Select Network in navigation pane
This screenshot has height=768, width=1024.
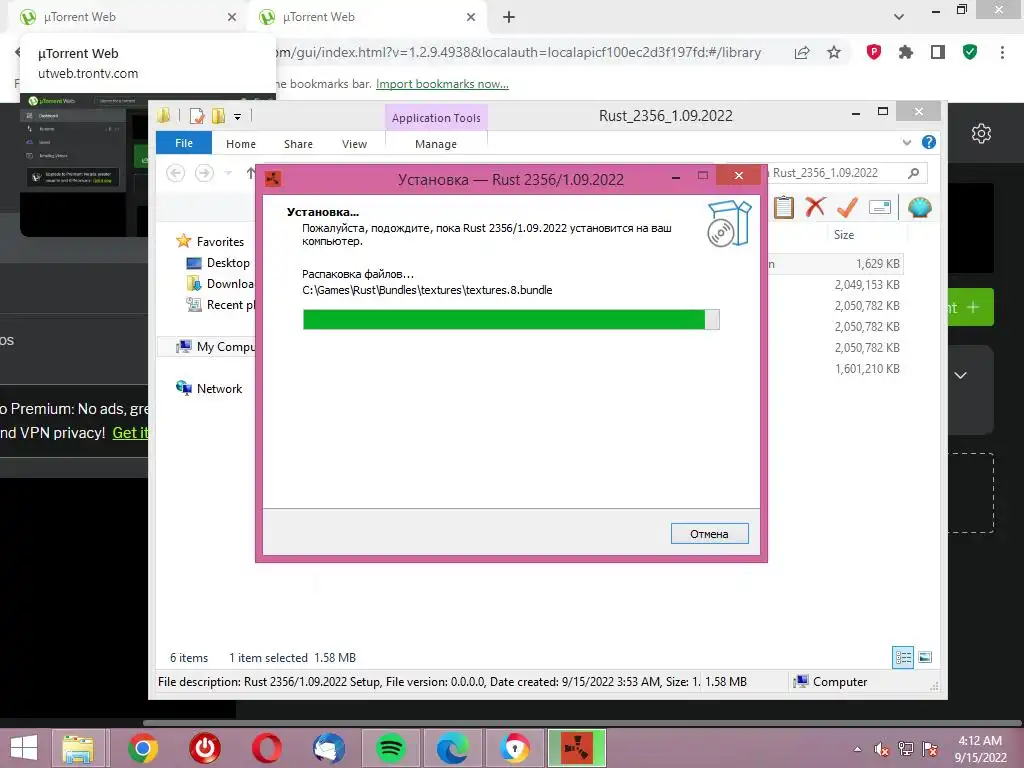tap(209, 389)
